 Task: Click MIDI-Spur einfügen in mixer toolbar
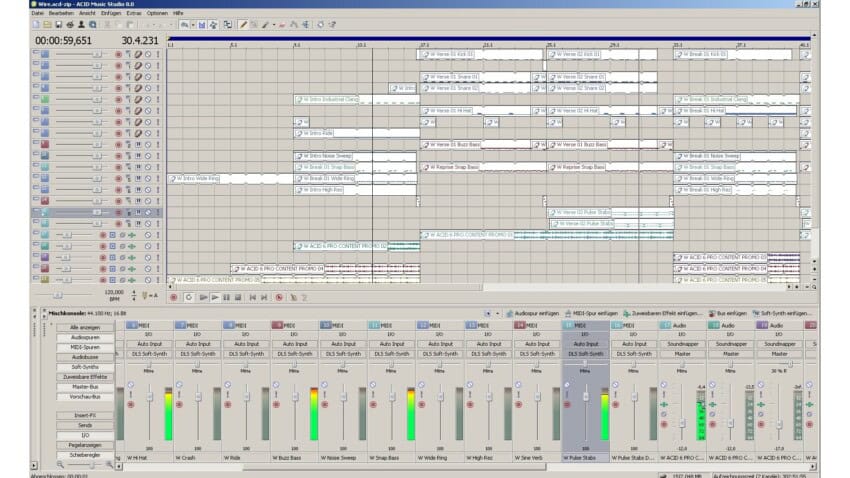click(x=591, y=313)
